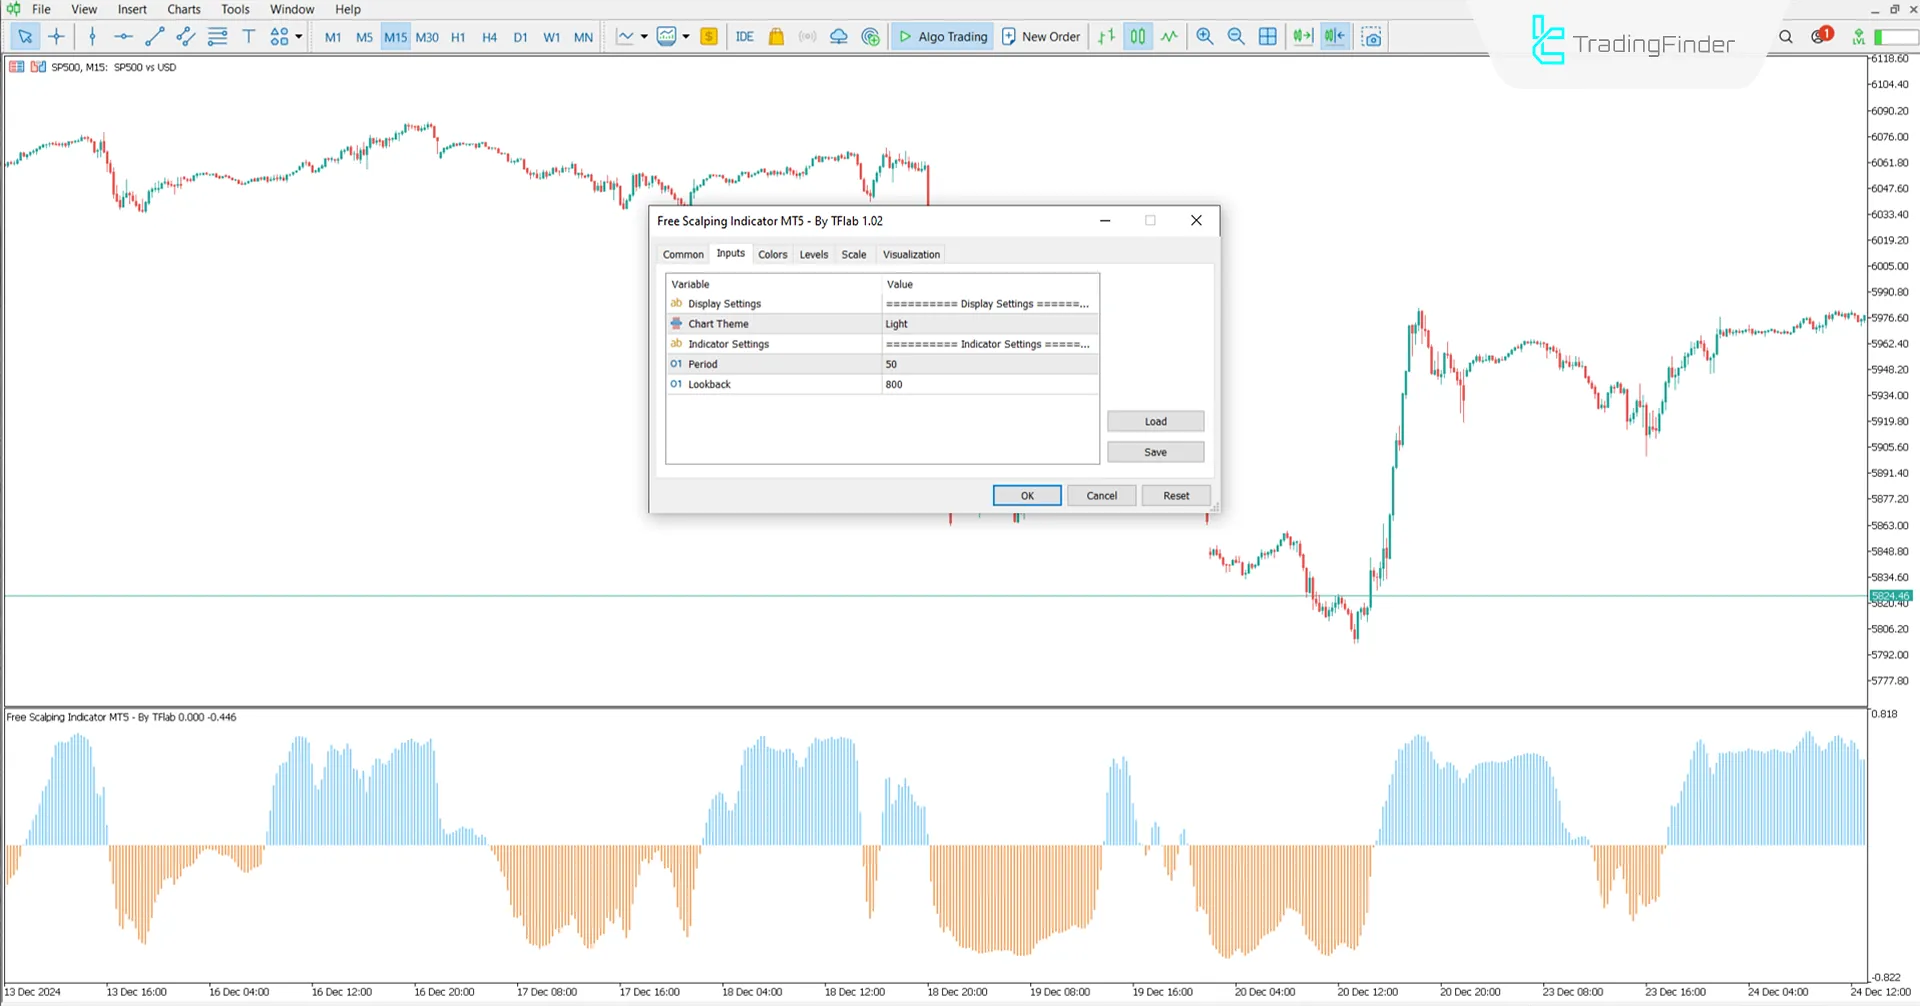Activate the Text annotation tool
The height and width of the screenshot is (1006, 1920).
tap(248, 36)
